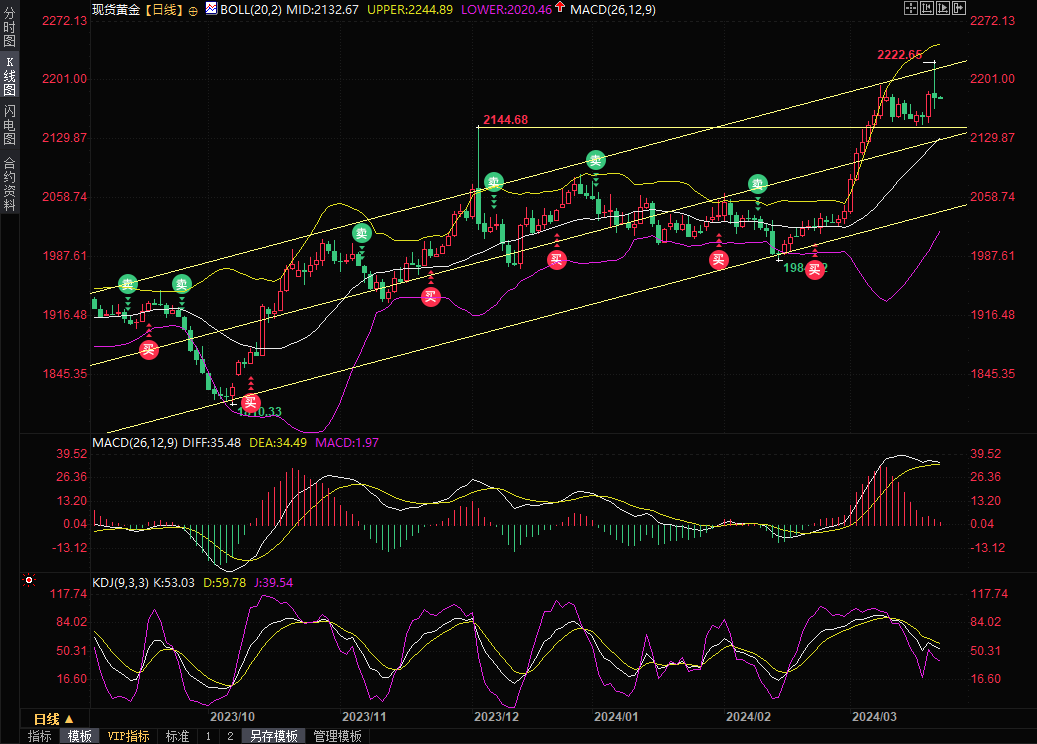Image resolution: width=1037 pixels, height=744 pixels.
Task: Open 合约资料 contract info tab
Action: tap(9, 183)
